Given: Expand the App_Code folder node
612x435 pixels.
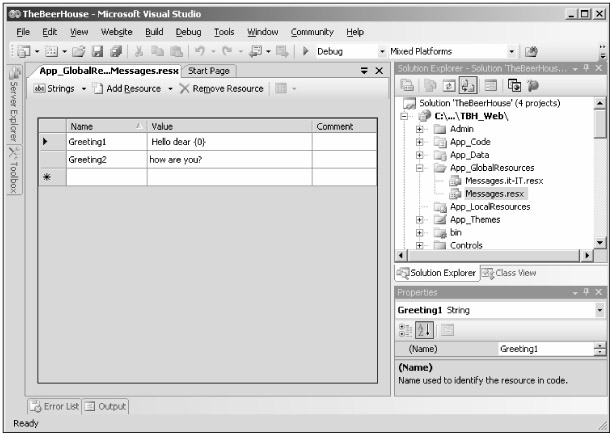Looking at the screenshot, I should coord(421,142).
